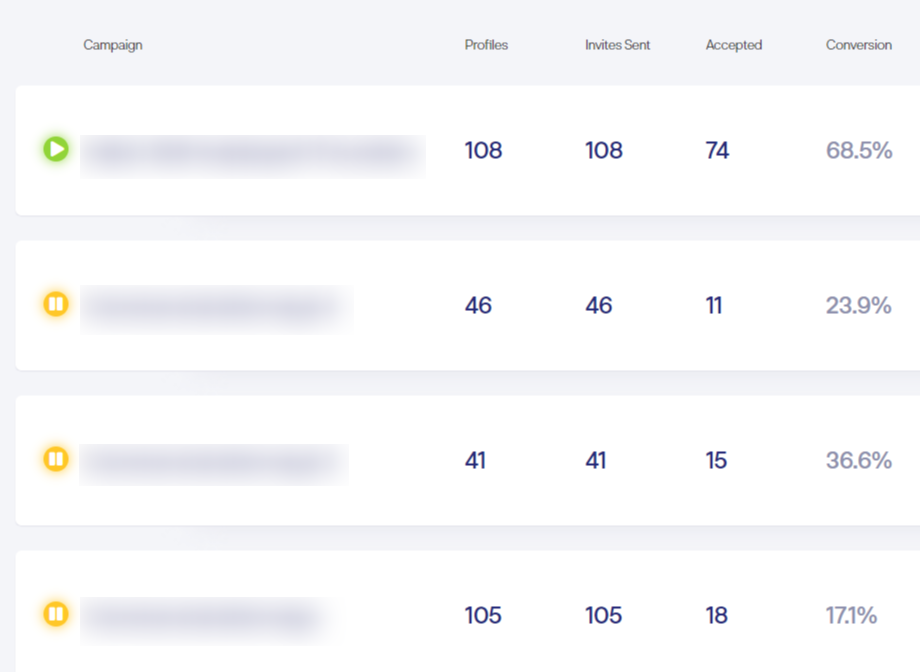Sort by the Accepted column header
Viewport: 920px width, 672px height.
[x=733, y=45]
